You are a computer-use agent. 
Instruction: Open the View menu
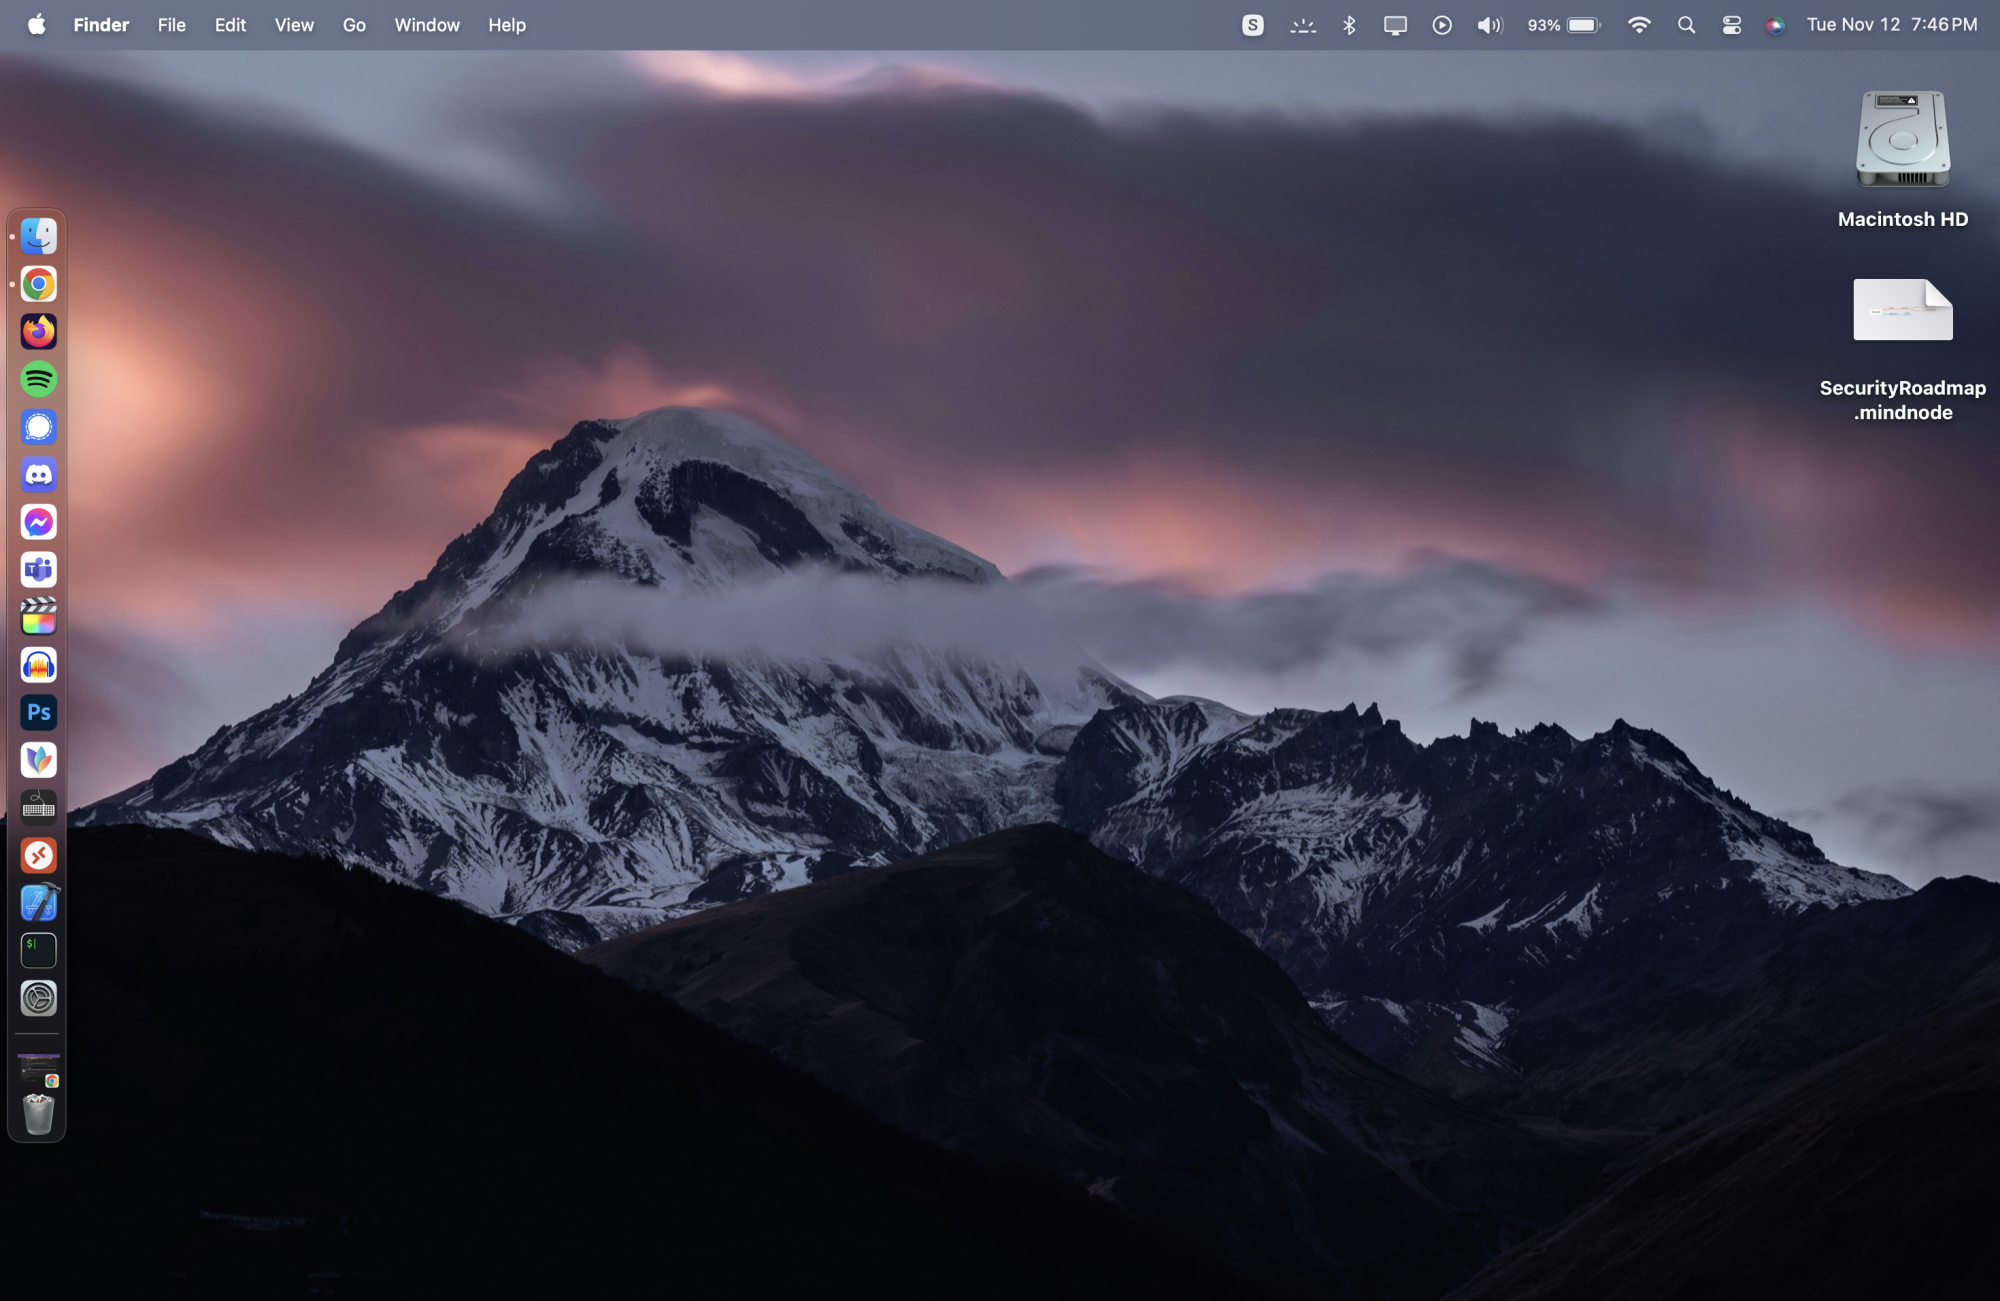(294, 25)
